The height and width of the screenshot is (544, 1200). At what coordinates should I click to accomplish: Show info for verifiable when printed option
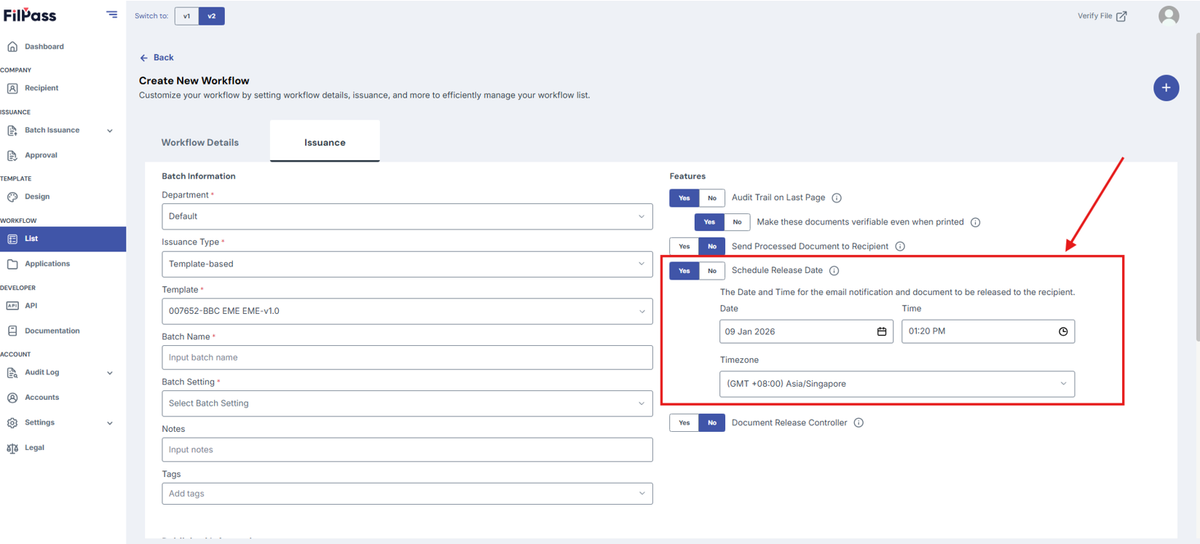pos(975,222)
